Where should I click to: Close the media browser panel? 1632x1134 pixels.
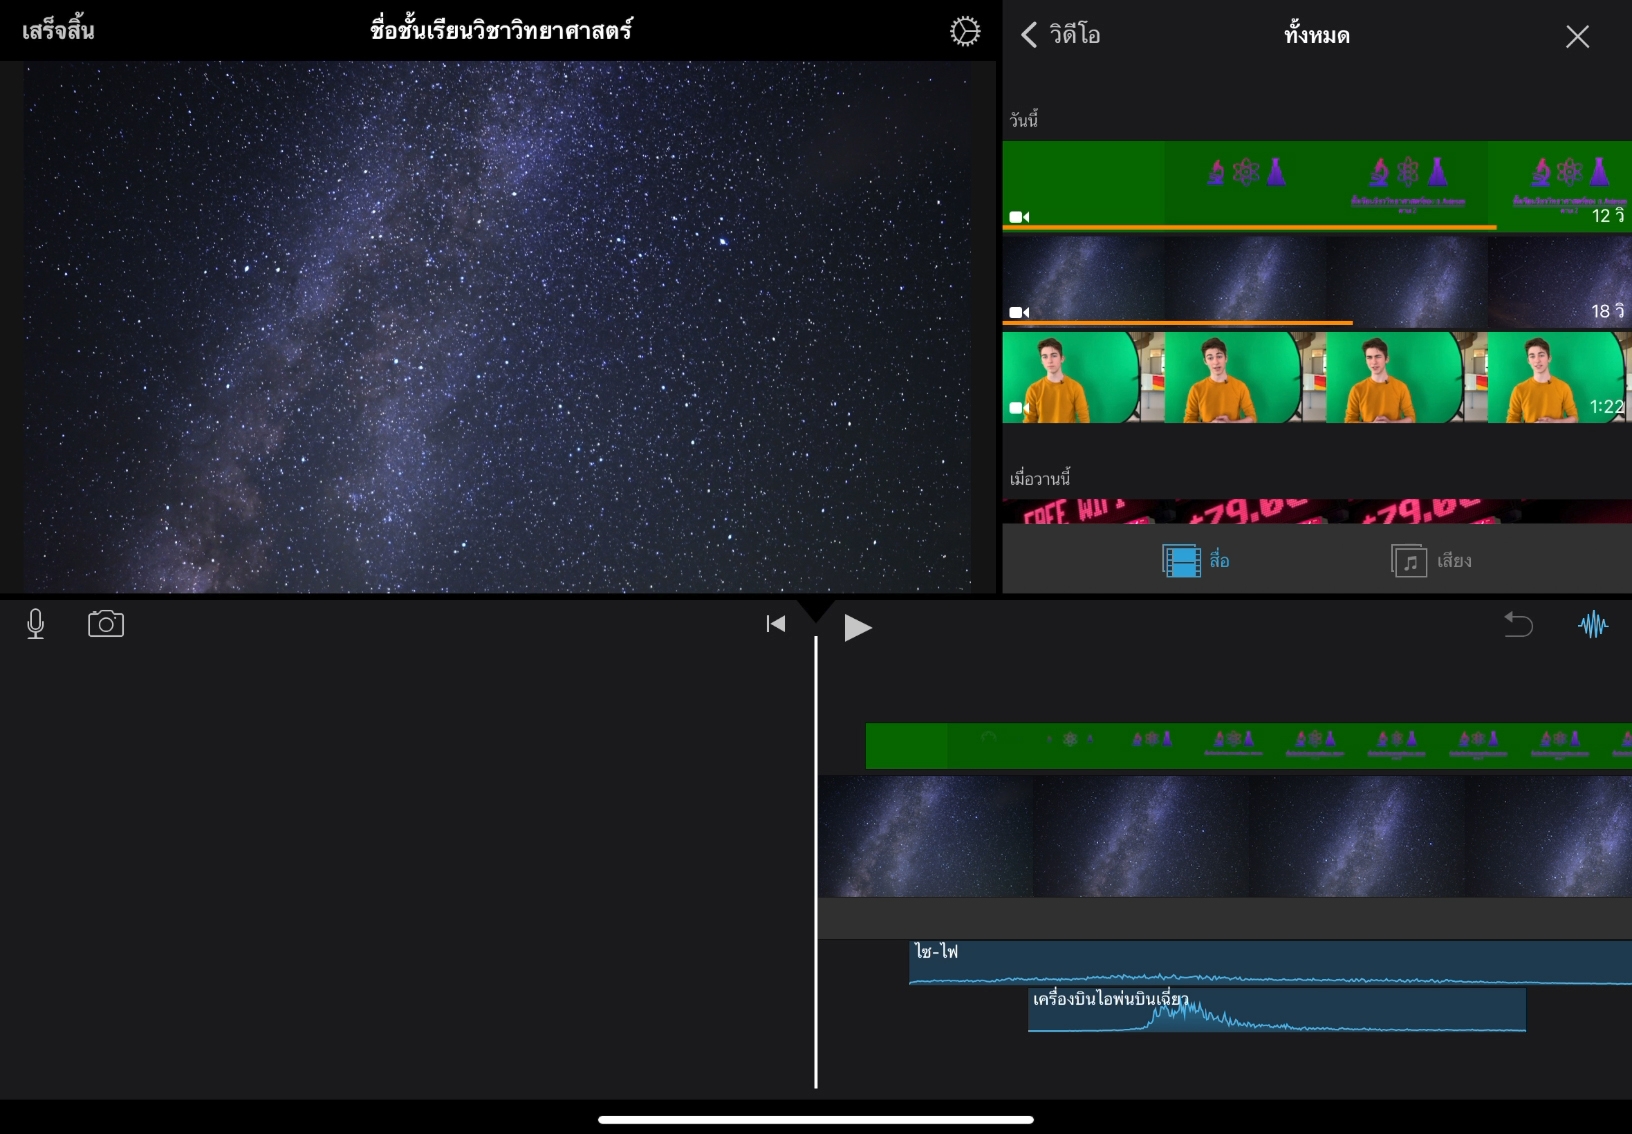click(x=1577, y=37)
